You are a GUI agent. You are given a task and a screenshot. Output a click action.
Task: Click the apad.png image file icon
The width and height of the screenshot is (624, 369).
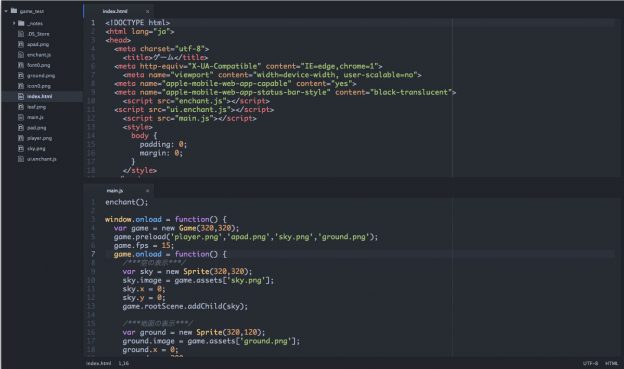point(21,44)
